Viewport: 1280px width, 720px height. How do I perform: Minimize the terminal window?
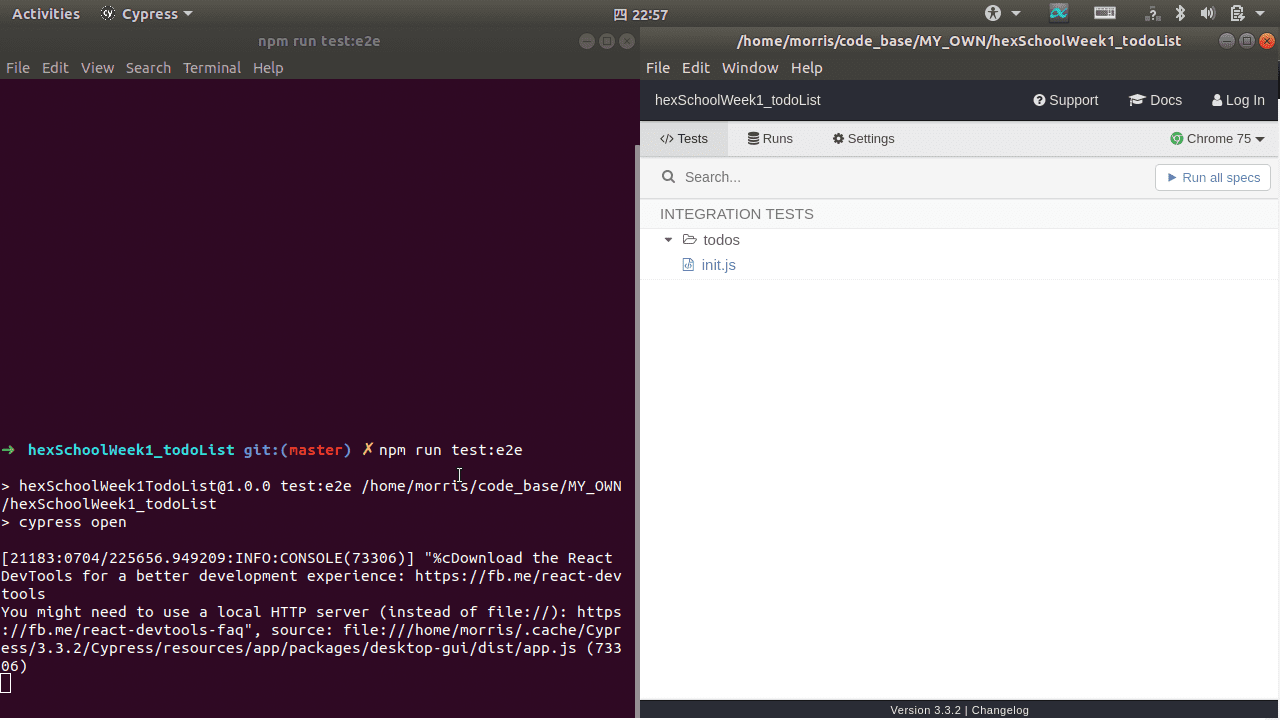tap(587, 41)
